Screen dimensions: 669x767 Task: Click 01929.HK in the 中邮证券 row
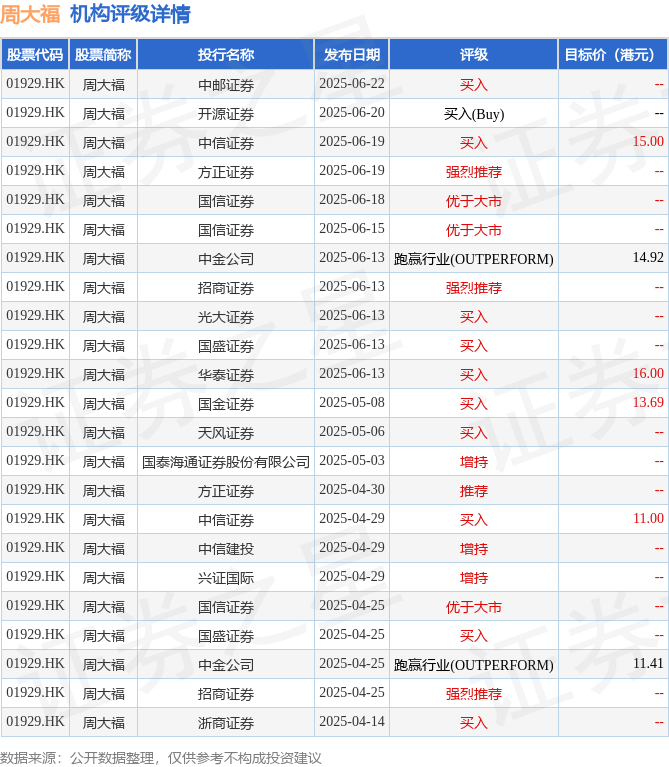tap(35, 84)
